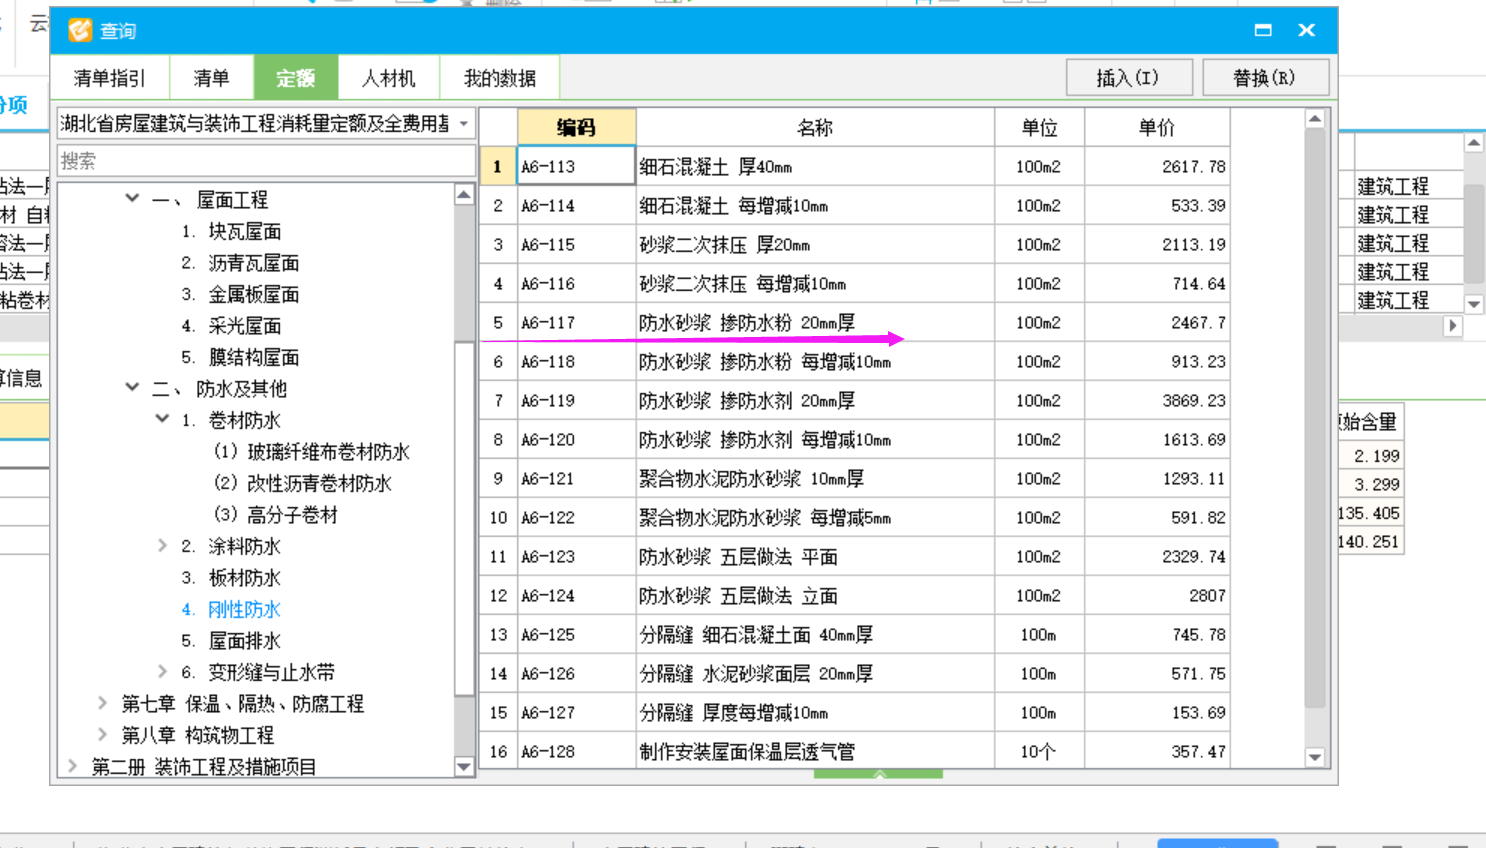Select row 制作安装屋面保温层透气管

(x=855, y=751)
